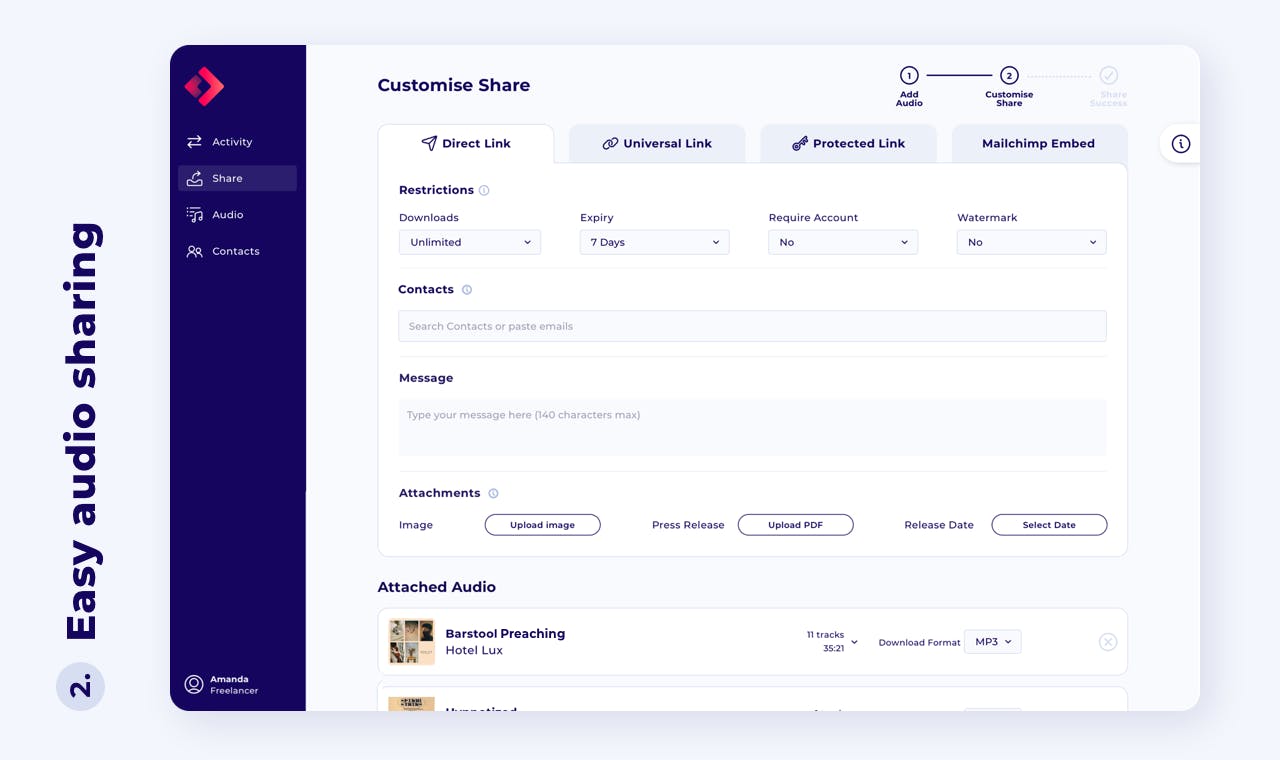1280x760 pixels.
Task: Click the Restrictions section heading
Action: (436, 190)
